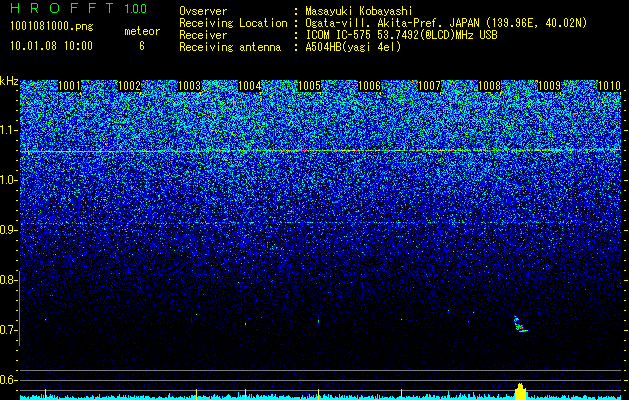
Task: Click the meteor count value 6
Action: (x=142, y=46)
